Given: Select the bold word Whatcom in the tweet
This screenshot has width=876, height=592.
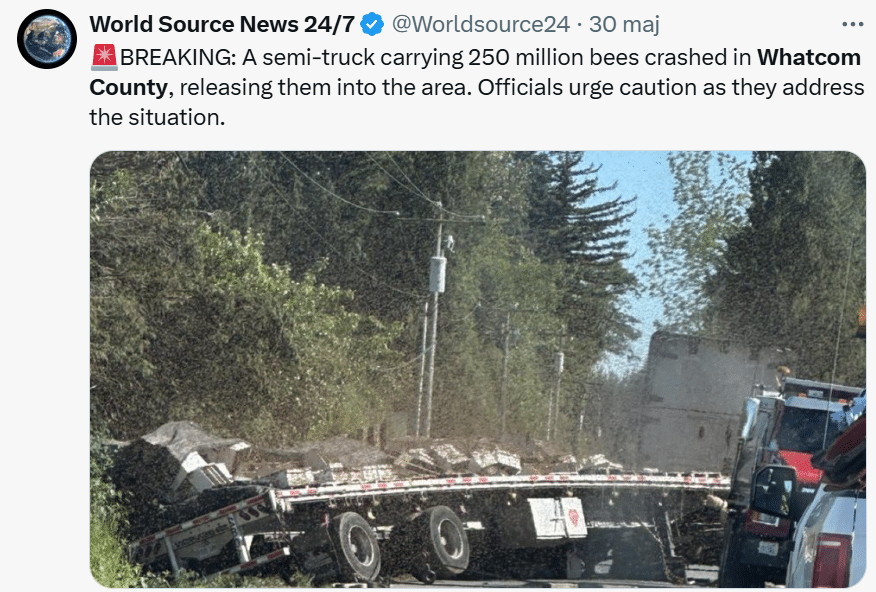Looking at the screenshot, I should [x=808, y=58].
